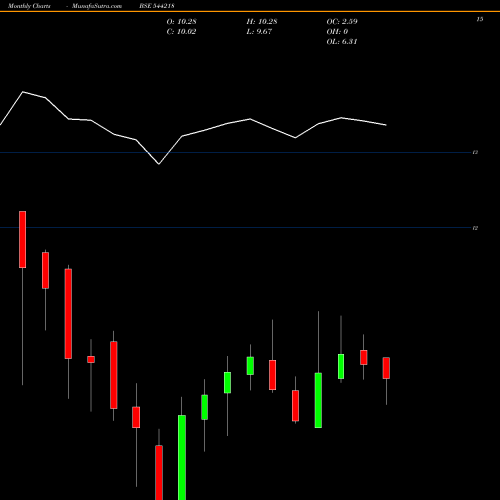500x500 pixels.
Task: Select the "BSE 544218" symbol text
Action: pyautogui.click(x=157, y=6)
